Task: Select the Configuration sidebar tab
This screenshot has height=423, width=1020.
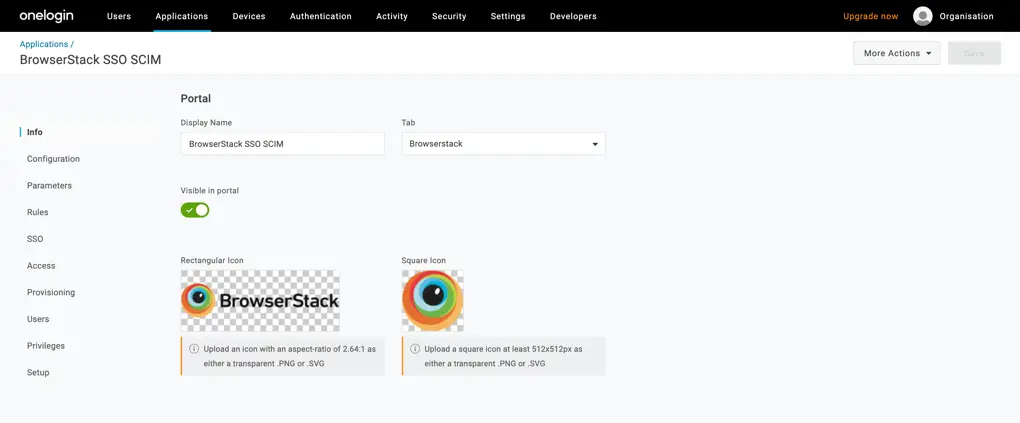Action: click(53, 159)
